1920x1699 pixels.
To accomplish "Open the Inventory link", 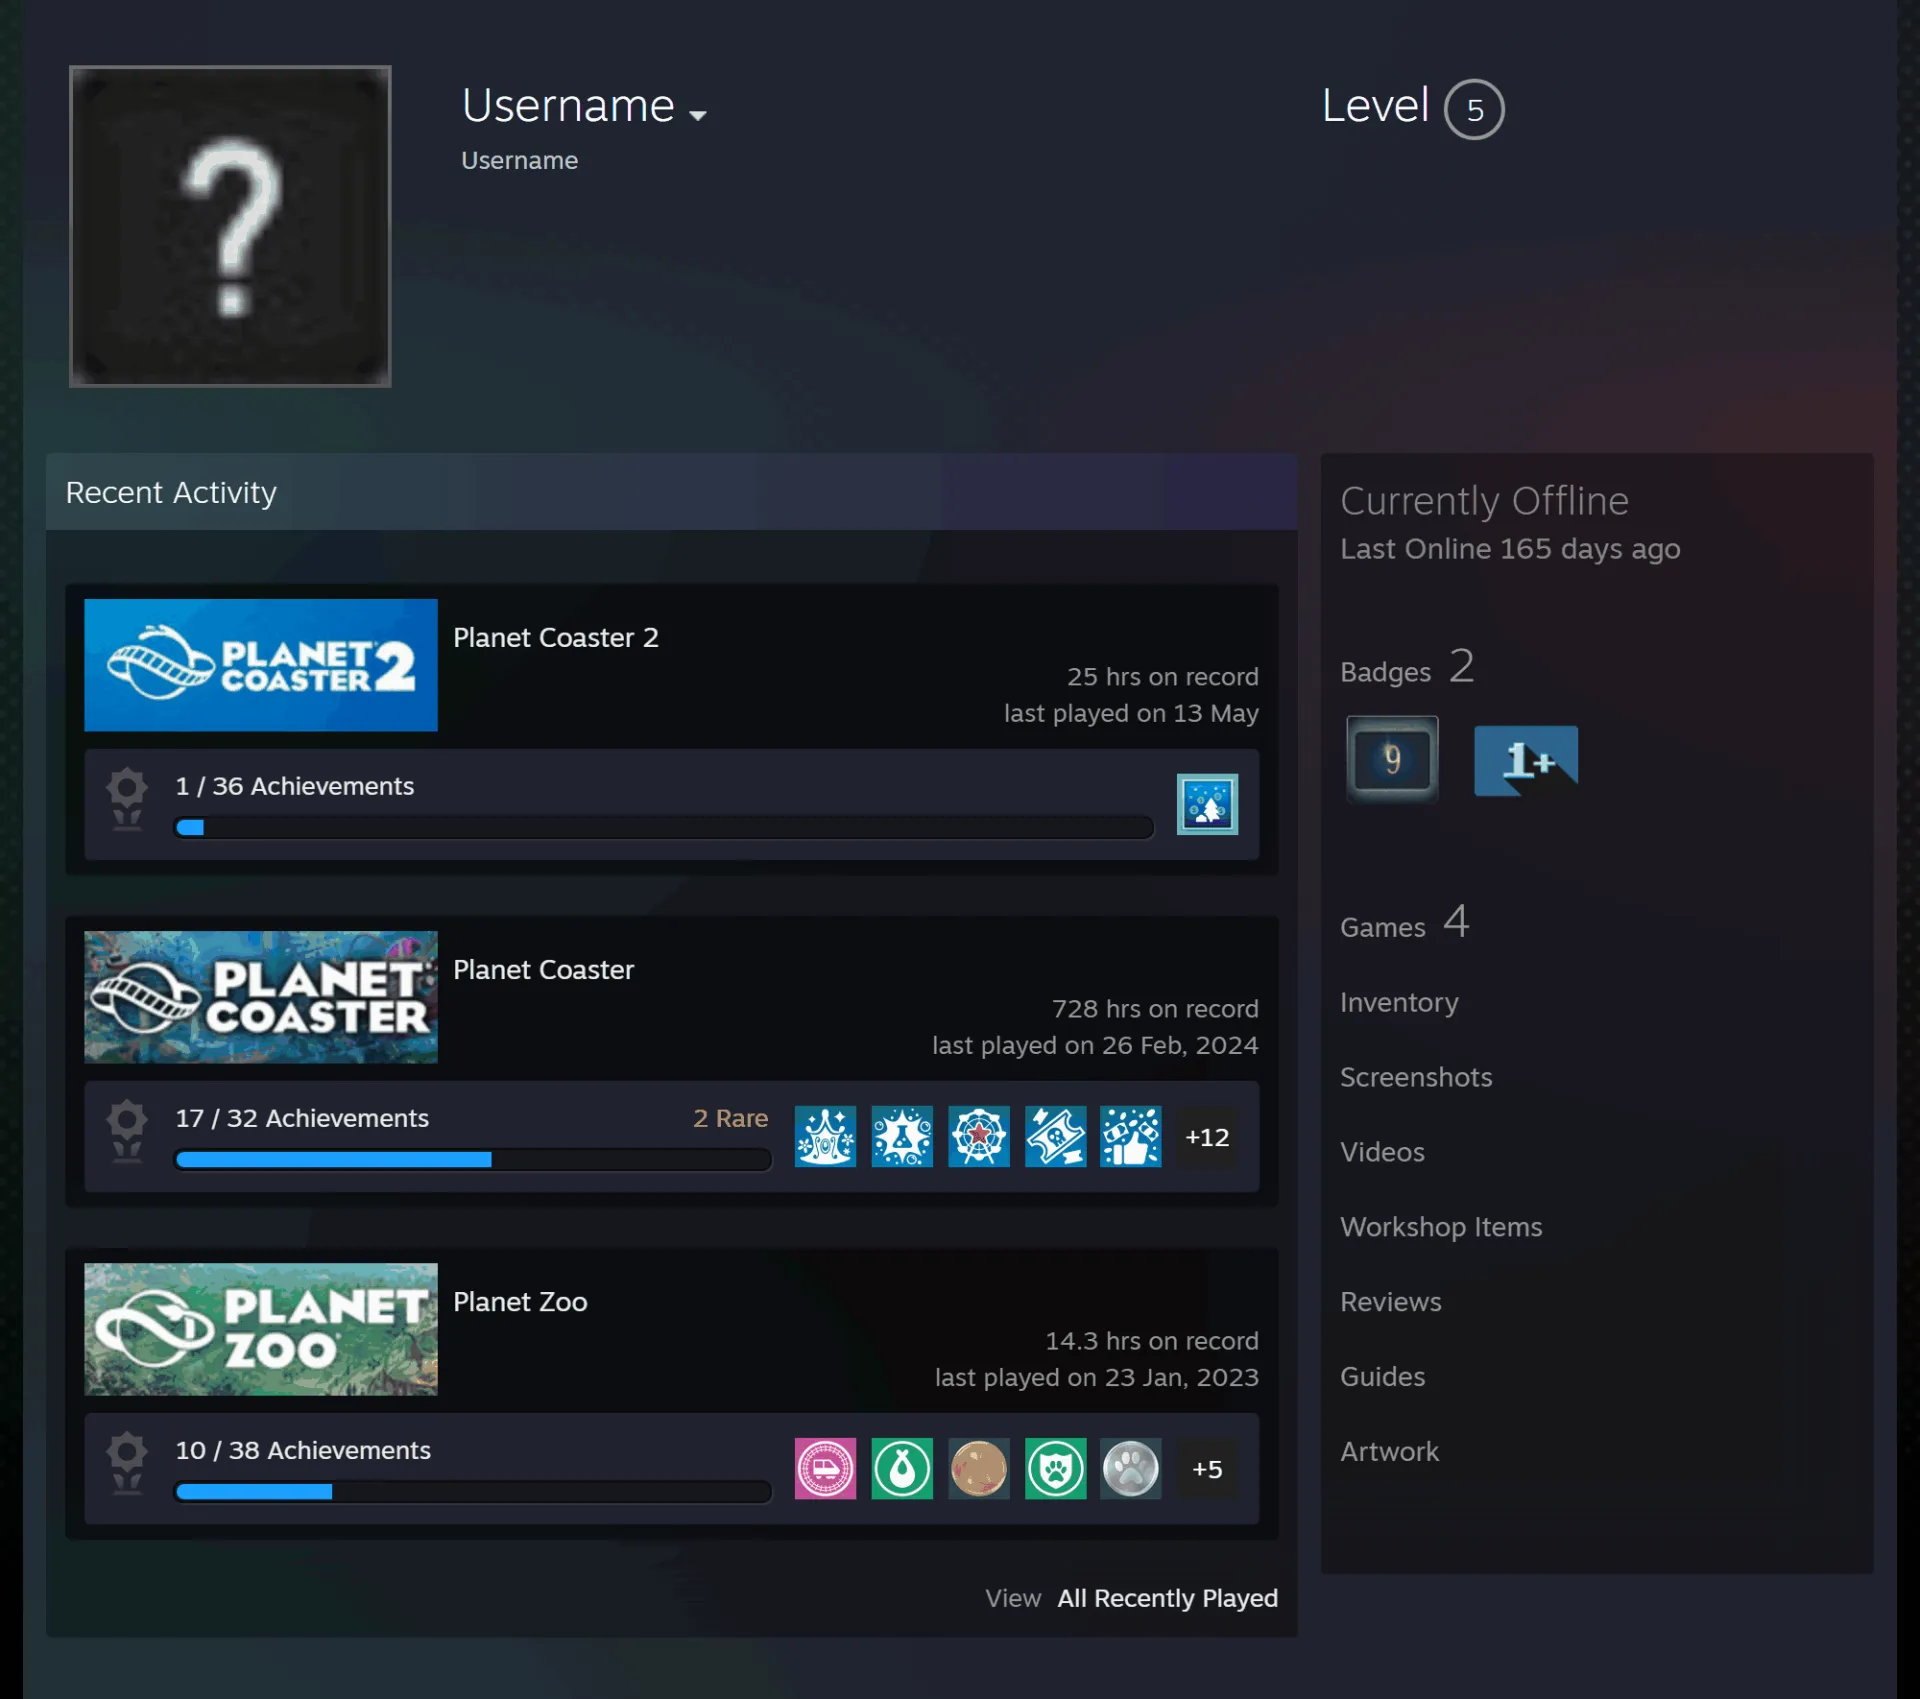I will [1399, 1002].
